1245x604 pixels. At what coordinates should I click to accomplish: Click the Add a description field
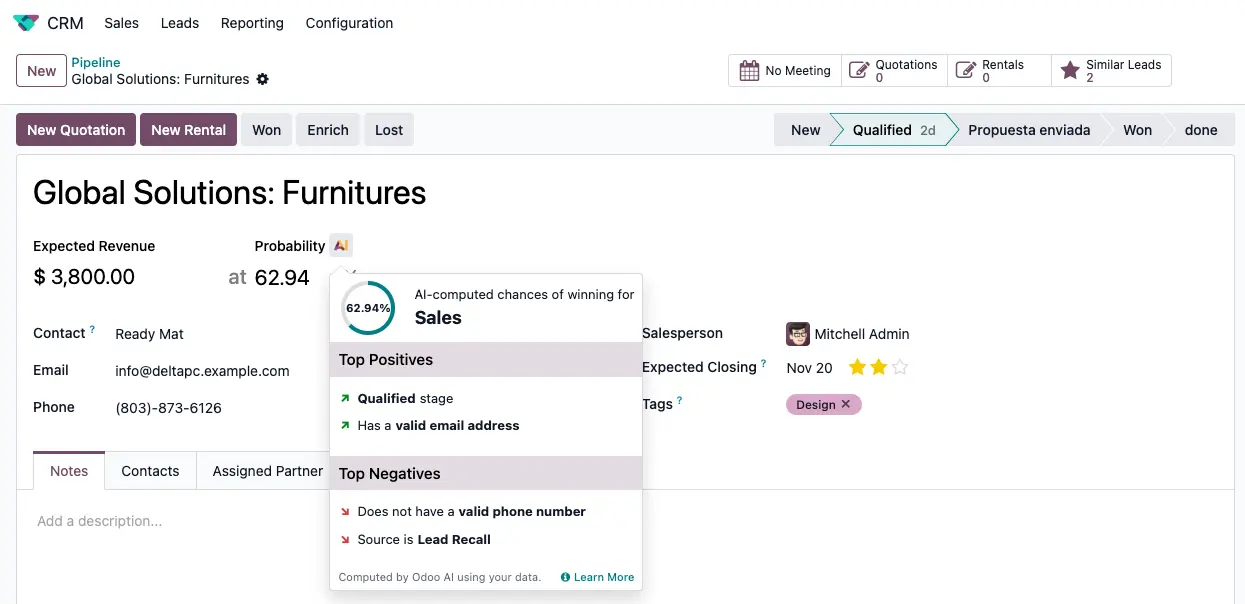pos(100,520)
